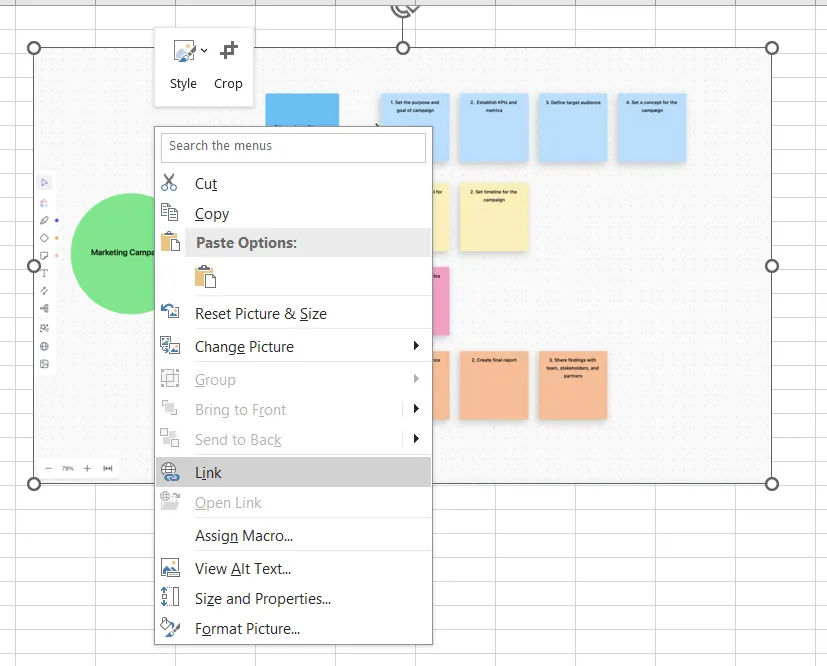Click the scissors Cut icon

[169, 182]
